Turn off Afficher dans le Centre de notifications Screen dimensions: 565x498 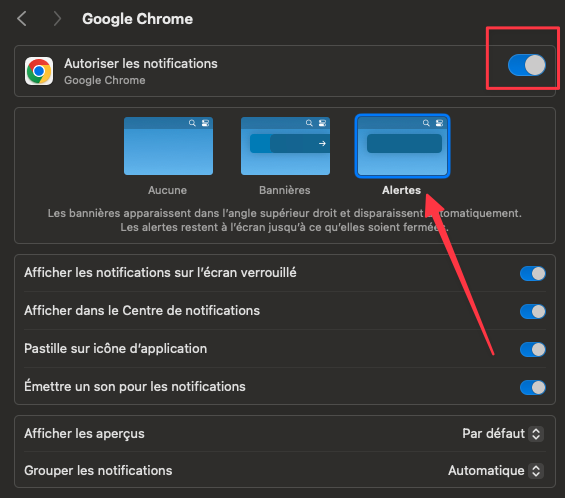533,312
